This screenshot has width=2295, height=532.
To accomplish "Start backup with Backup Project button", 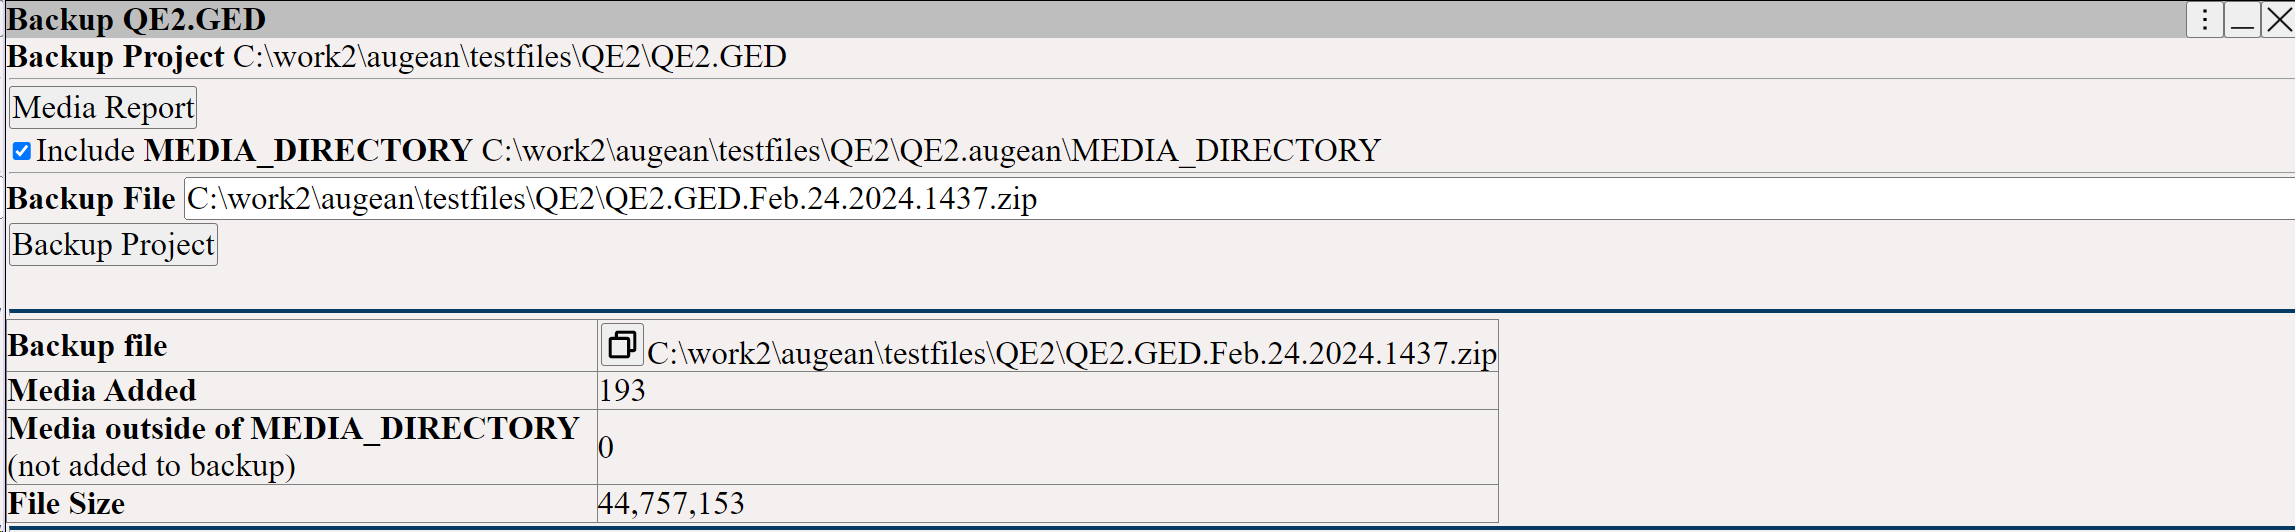I will 113,245.
